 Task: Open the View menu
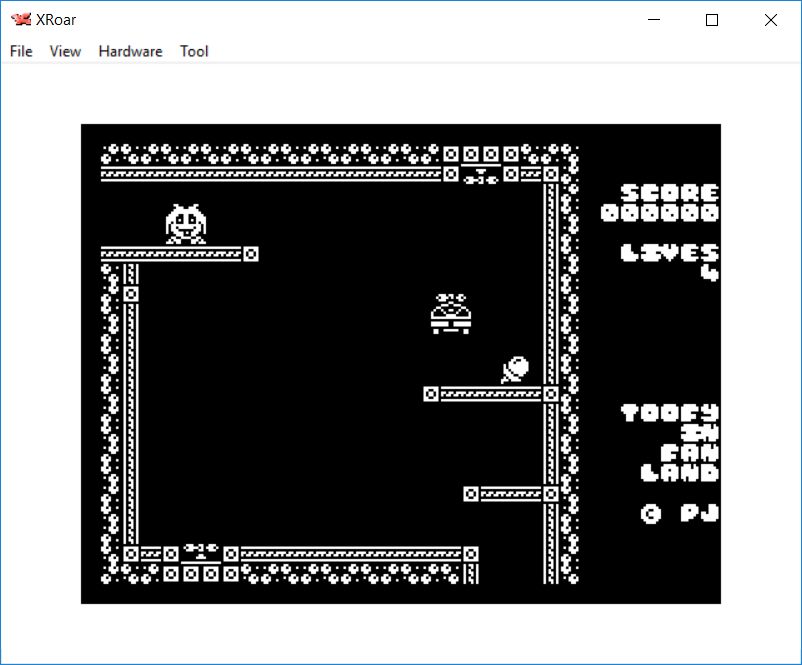tap(65, 51)
